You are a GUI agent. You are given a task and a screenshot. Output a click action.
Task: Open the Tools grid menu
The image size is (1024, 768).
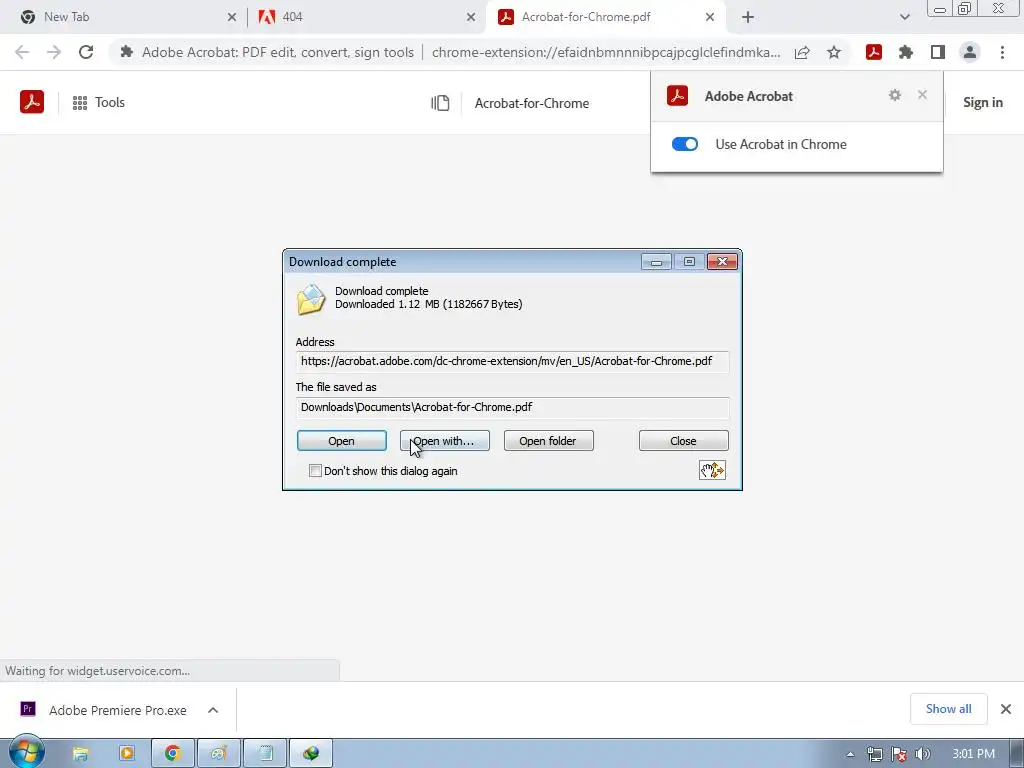(99, 103)
